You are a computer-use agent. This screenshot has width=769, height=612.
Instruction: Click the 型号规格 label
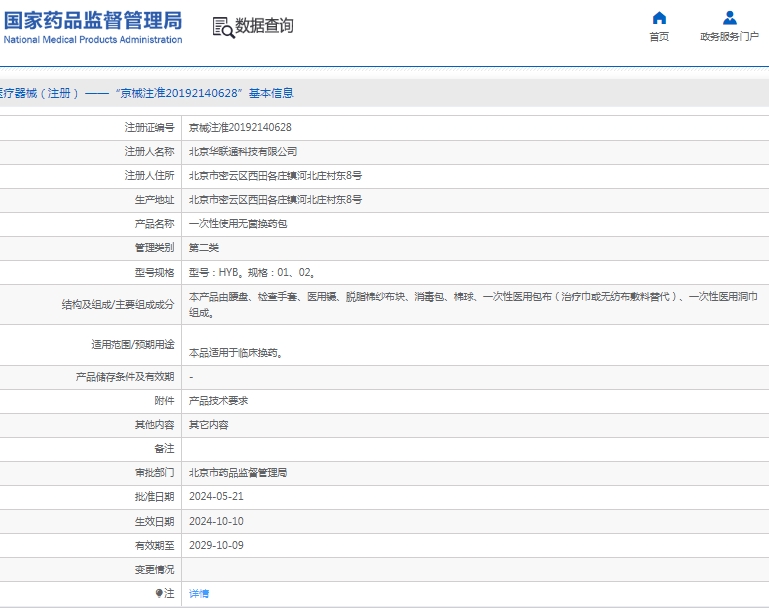[154, 272]
